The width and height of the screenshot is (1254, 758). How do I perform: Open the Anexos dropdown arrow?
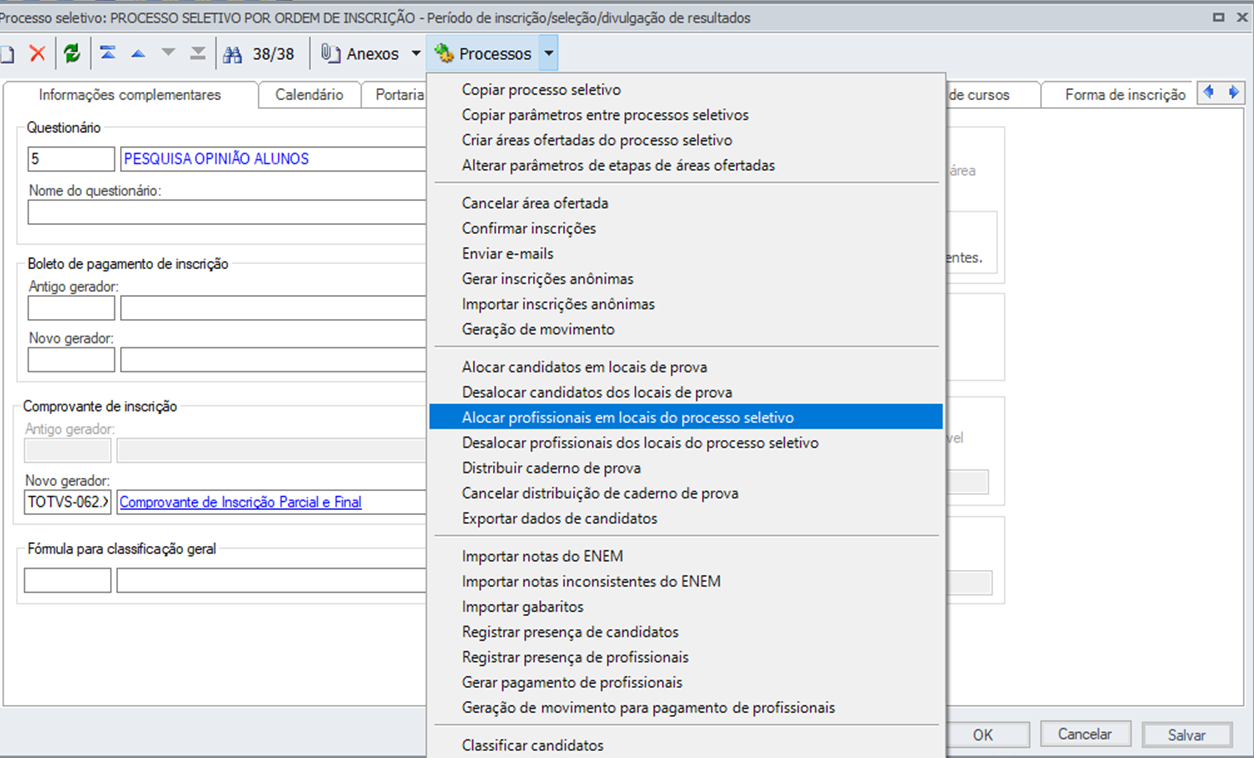click(x=416, y=54)
